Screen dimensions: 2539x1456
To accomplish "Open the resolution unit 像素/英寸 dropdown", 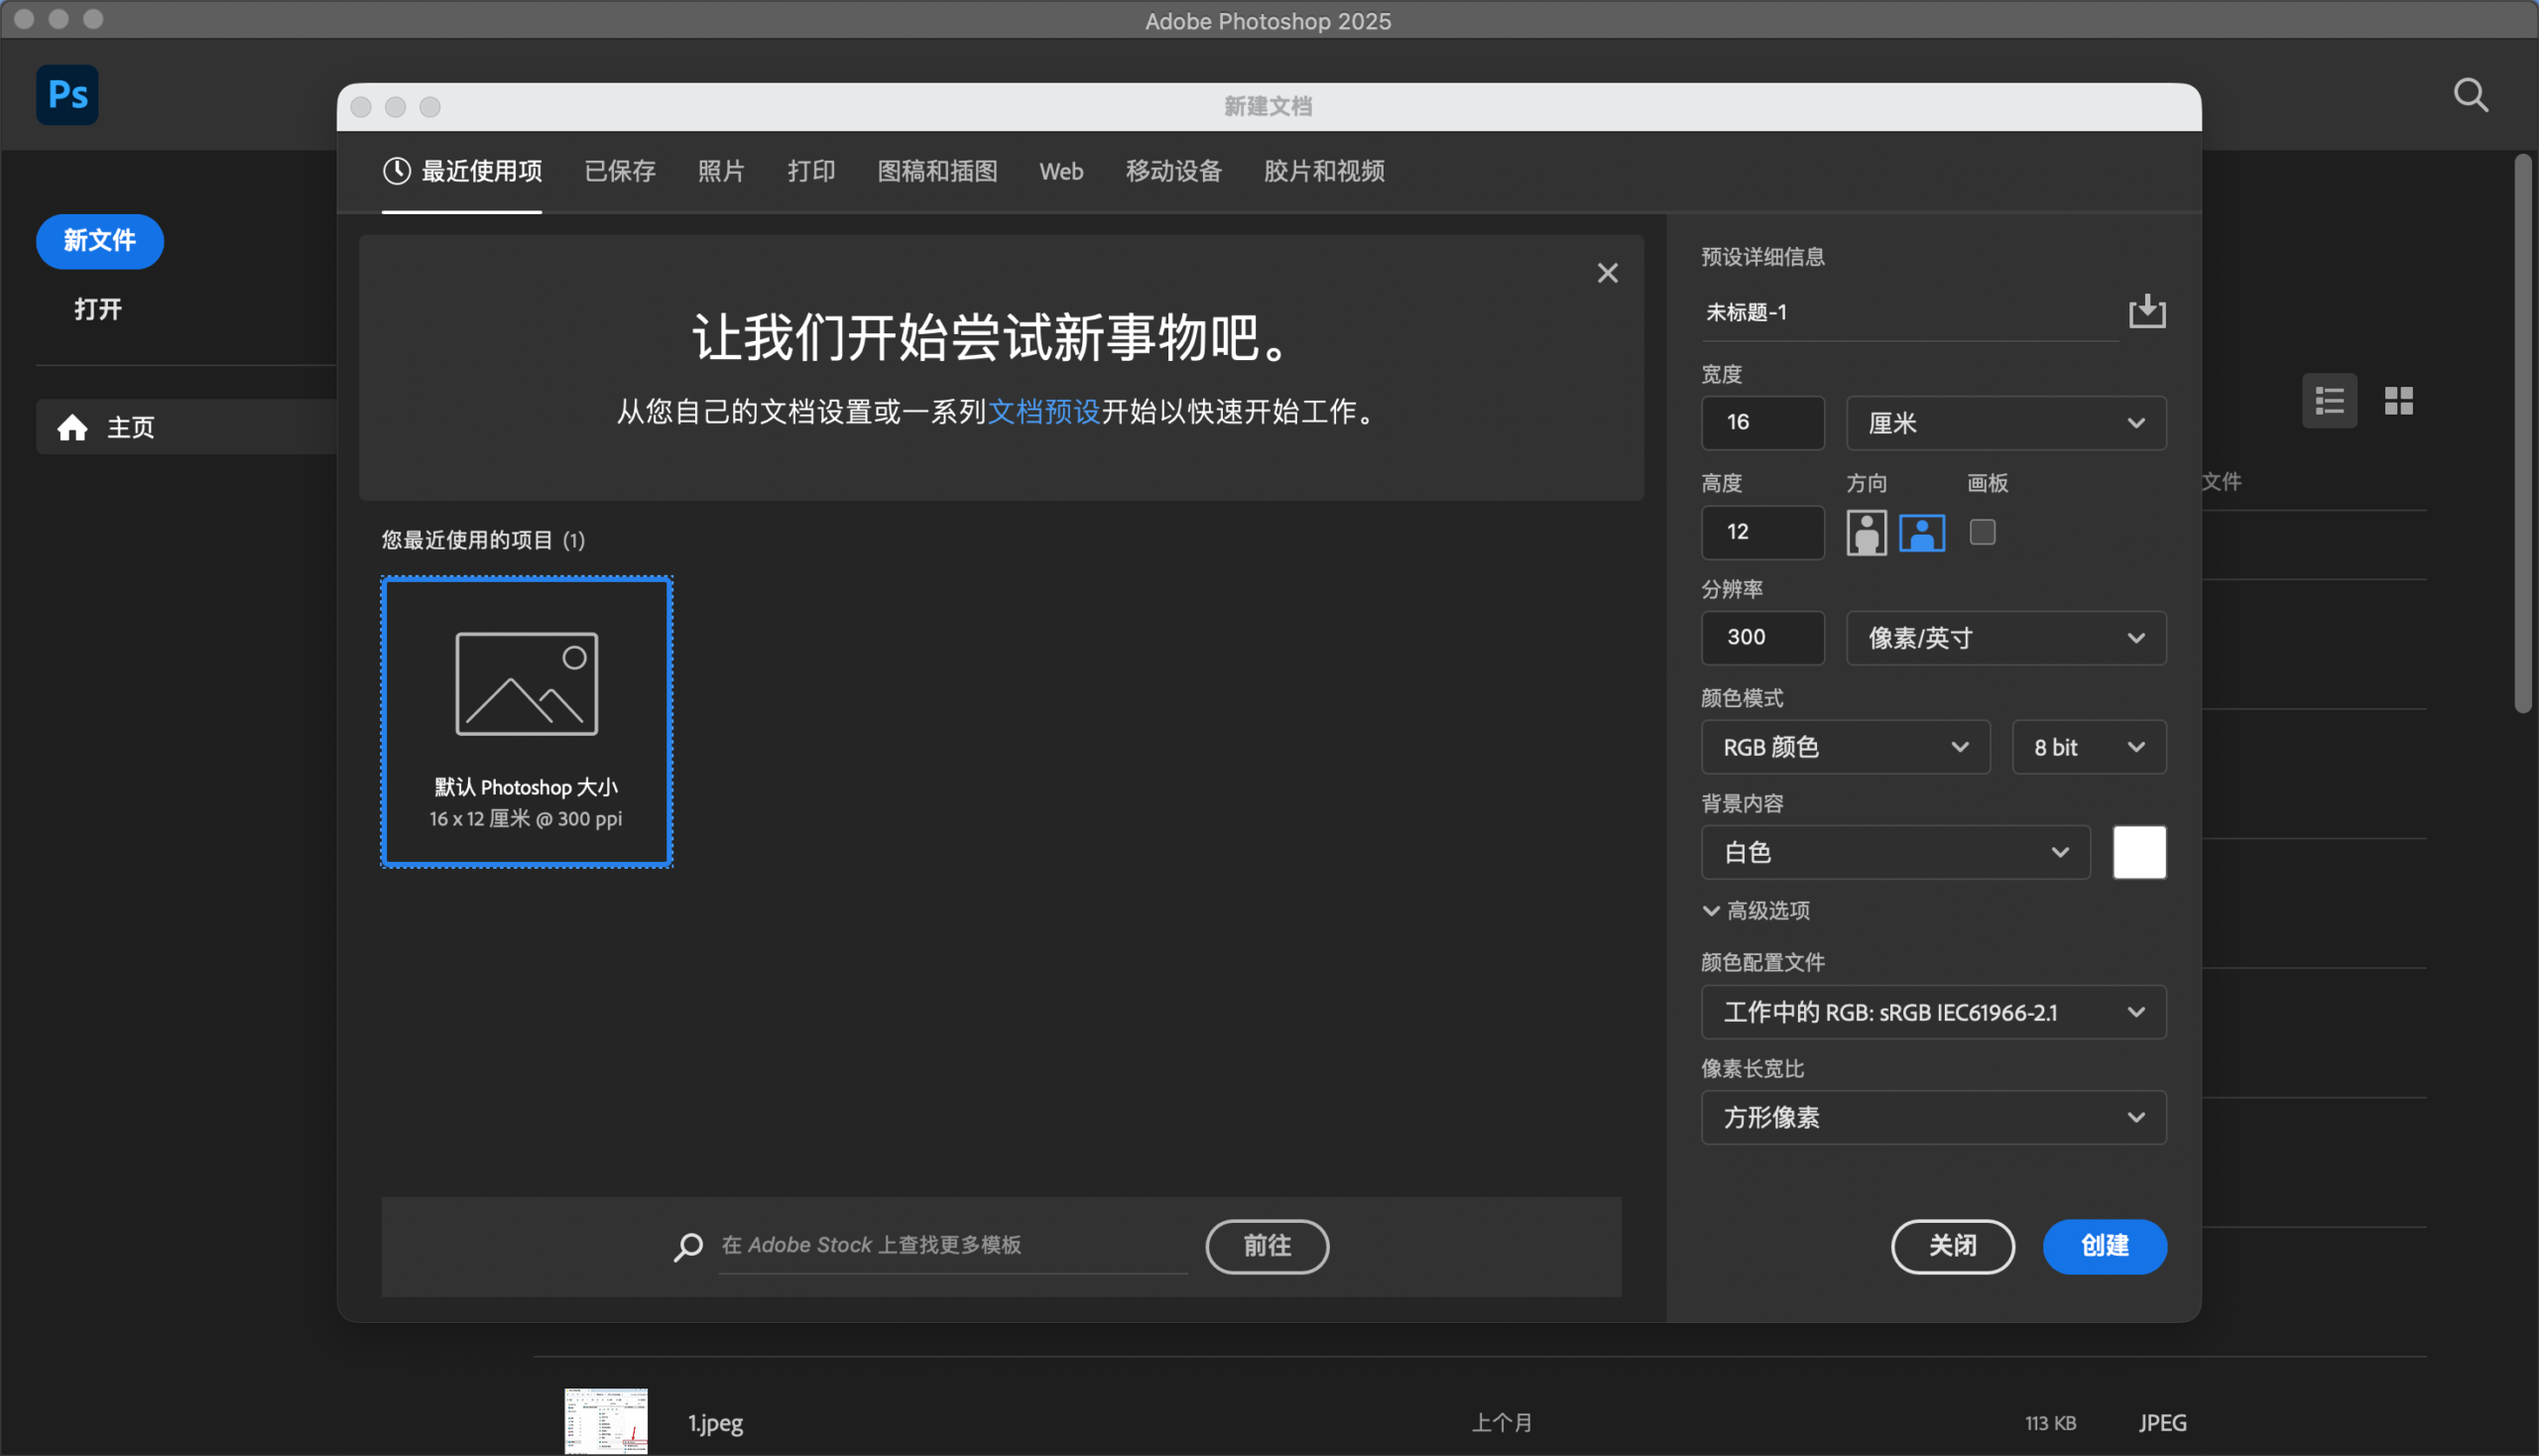I will coord(2005,638).
